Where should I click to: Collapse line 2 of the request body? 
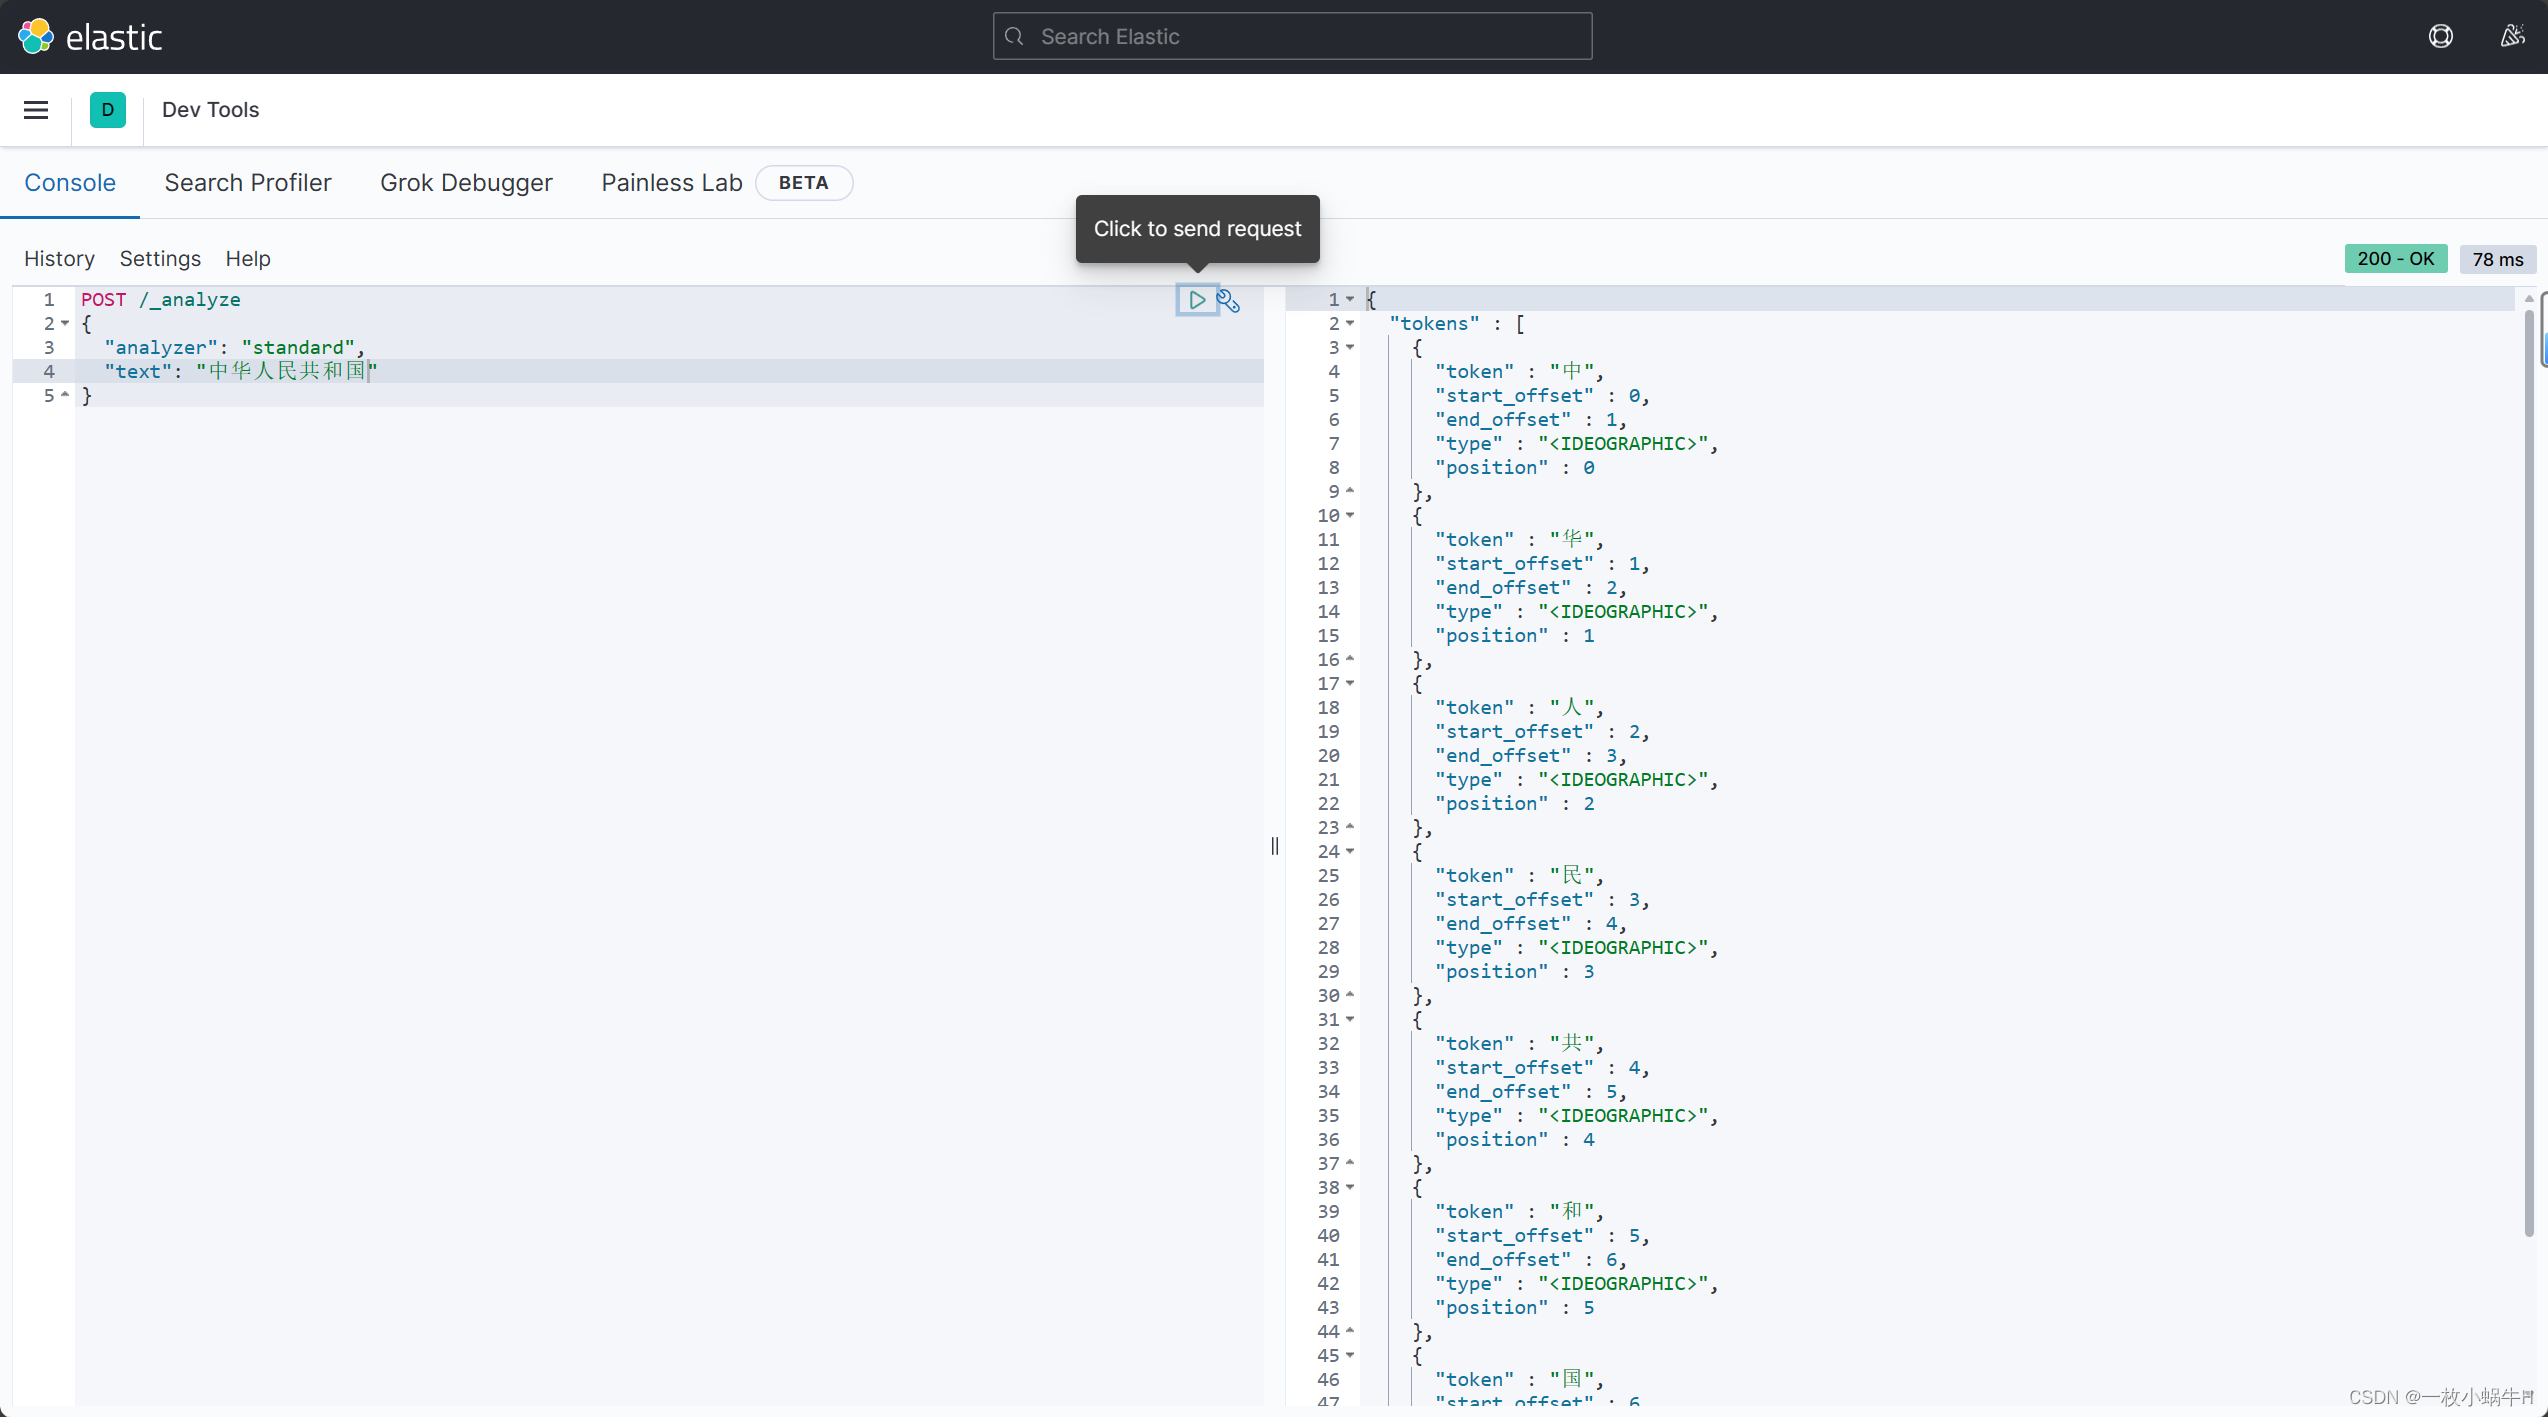(x=65, y=323)
